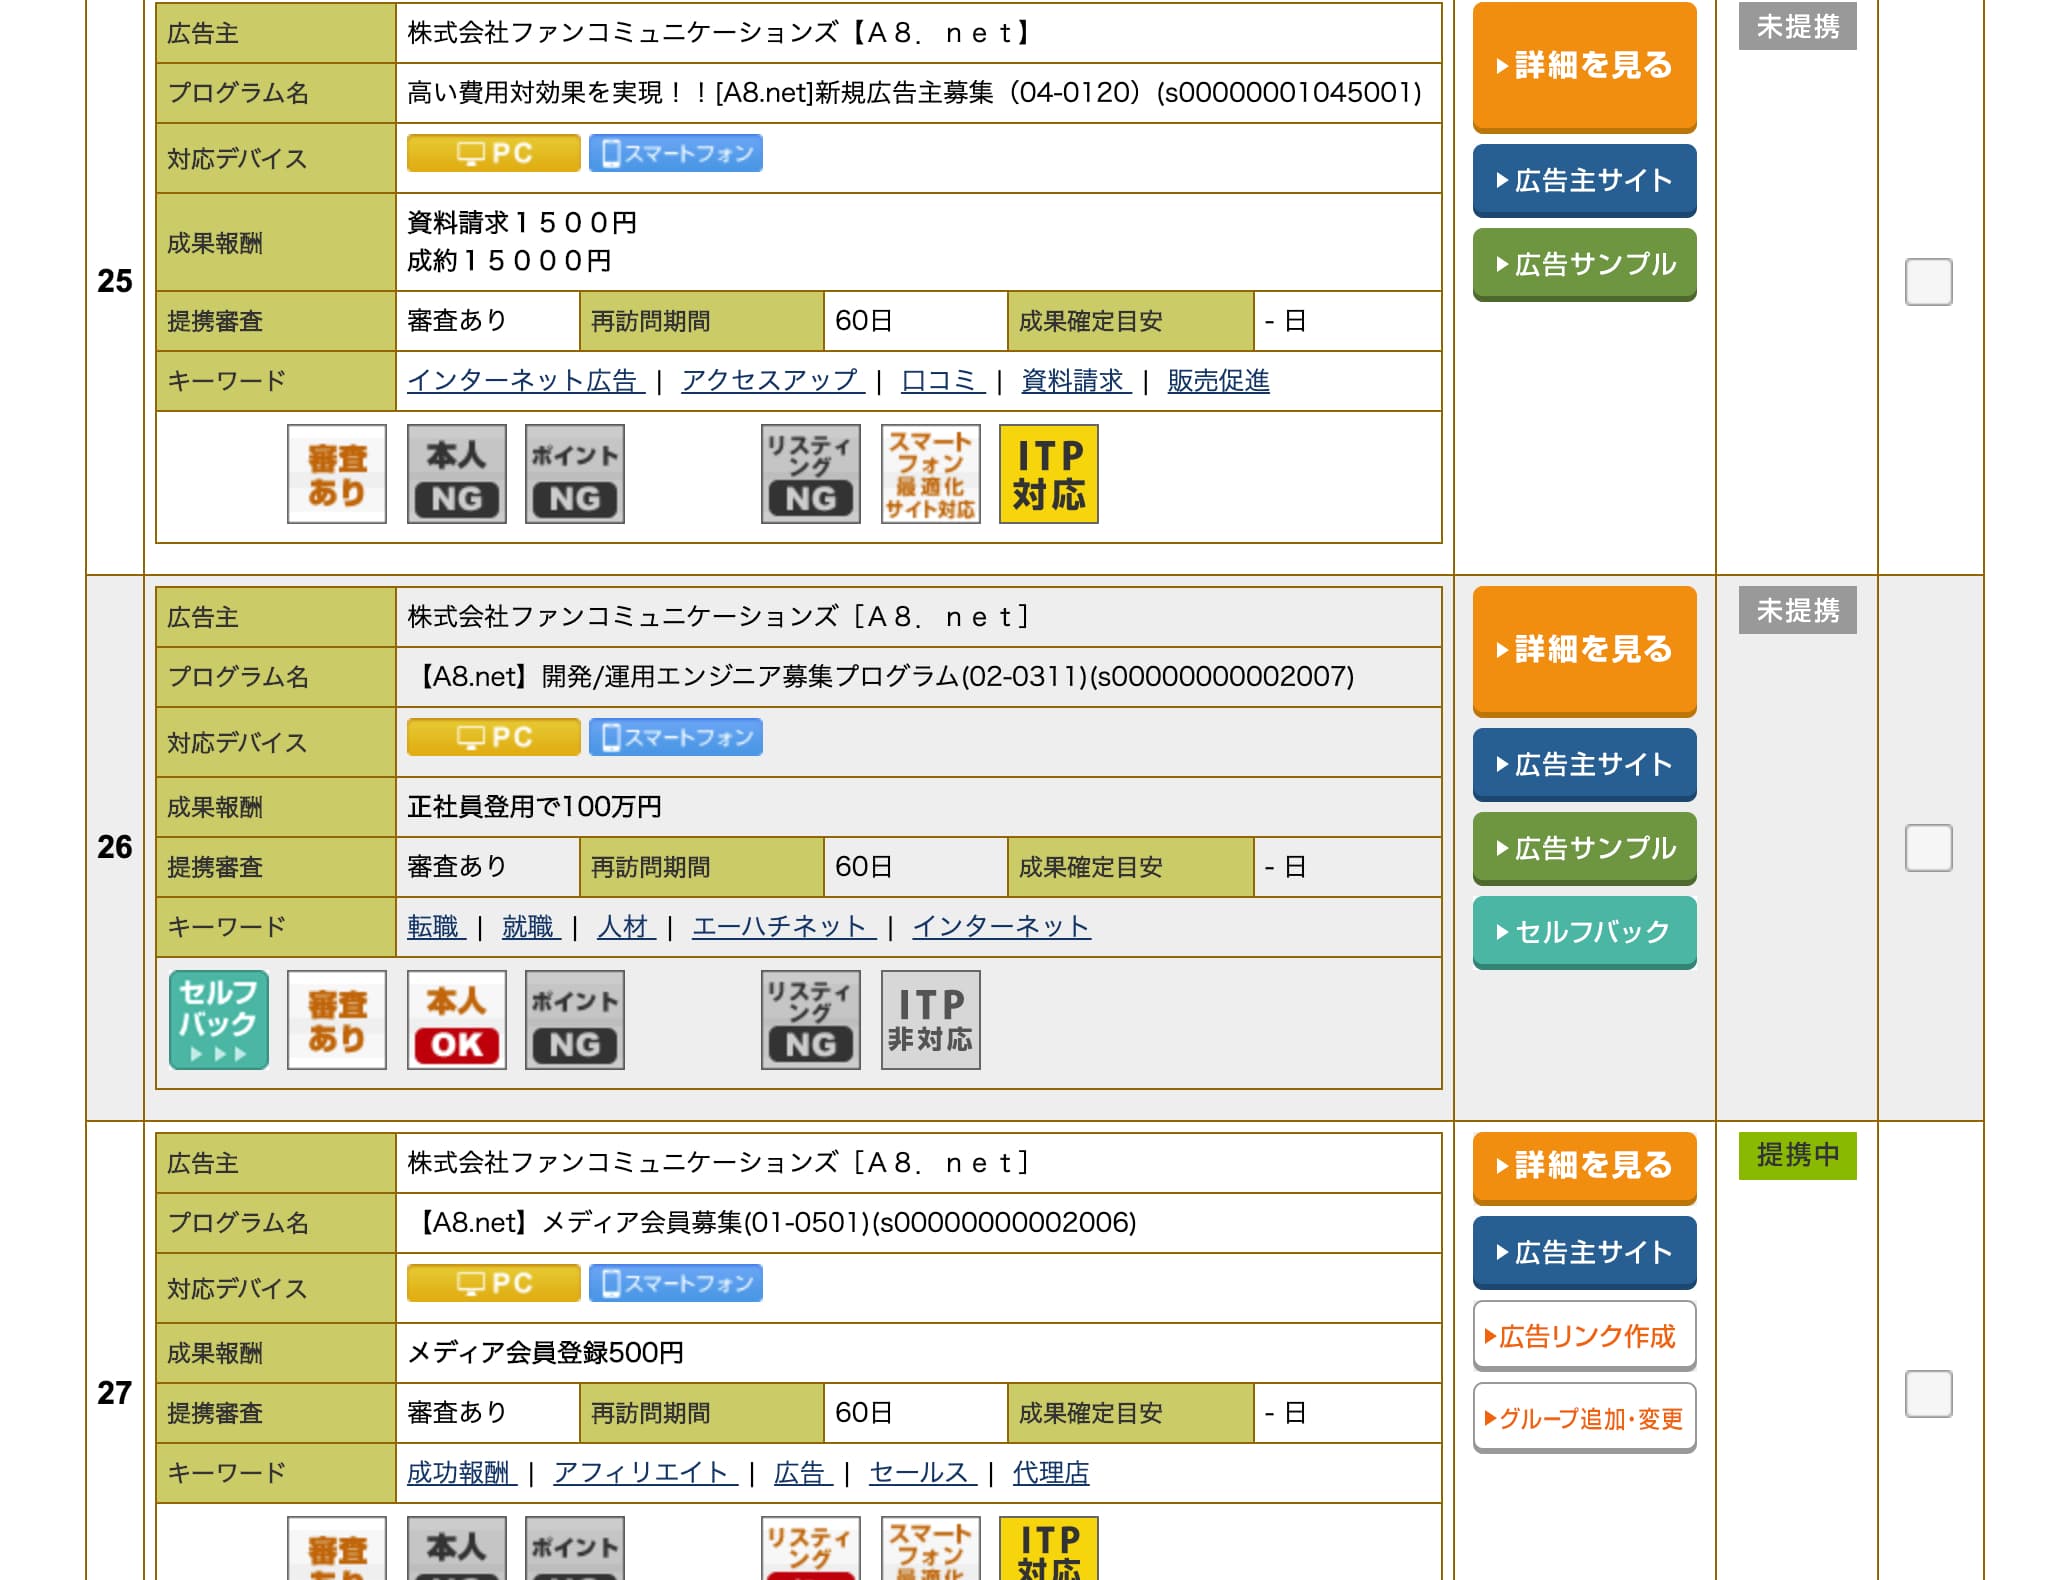Click ポイントNG icon in program 26
The height and width of the screenshot is (1580, 2070).
coord(575,1020)
